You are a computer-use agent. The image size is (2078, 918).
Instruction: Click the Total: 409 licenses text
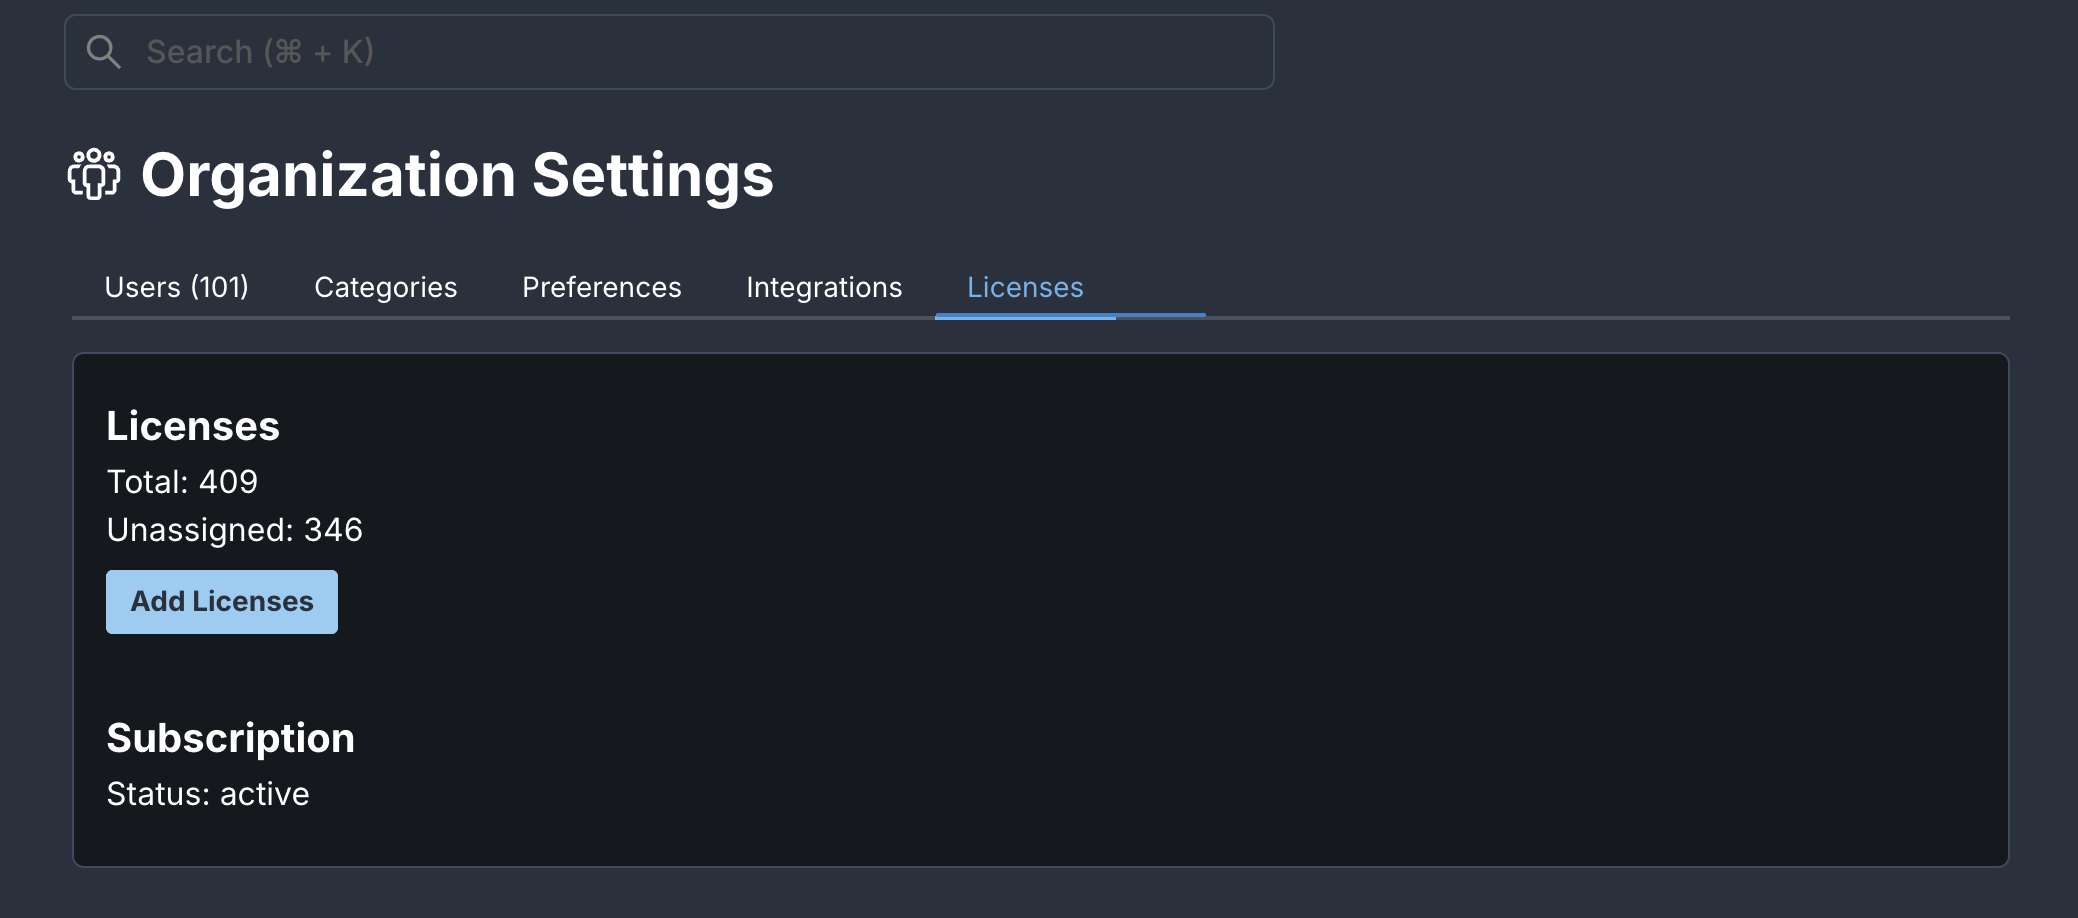coord(182,481)
